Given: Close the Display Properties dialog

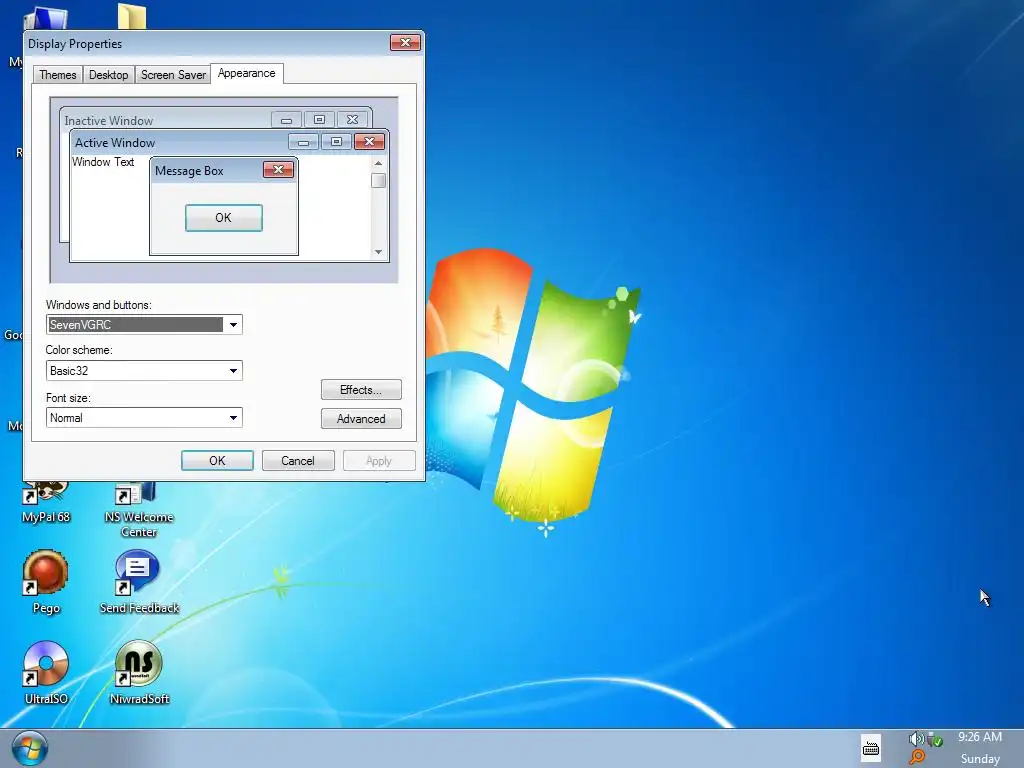Looking at the screenshot, I should tap(405, 42).
